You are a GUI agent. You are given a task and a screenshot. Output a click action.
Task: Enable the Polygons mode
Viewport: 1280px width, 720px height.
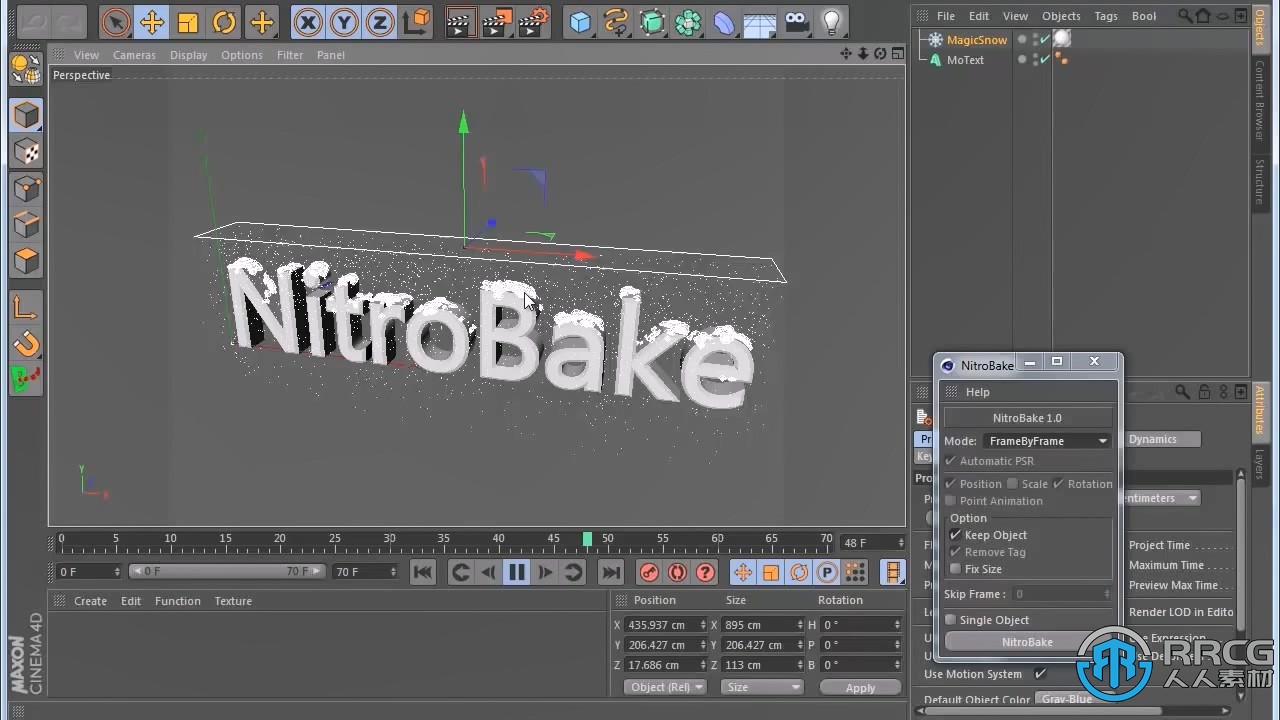pos(26,261)
